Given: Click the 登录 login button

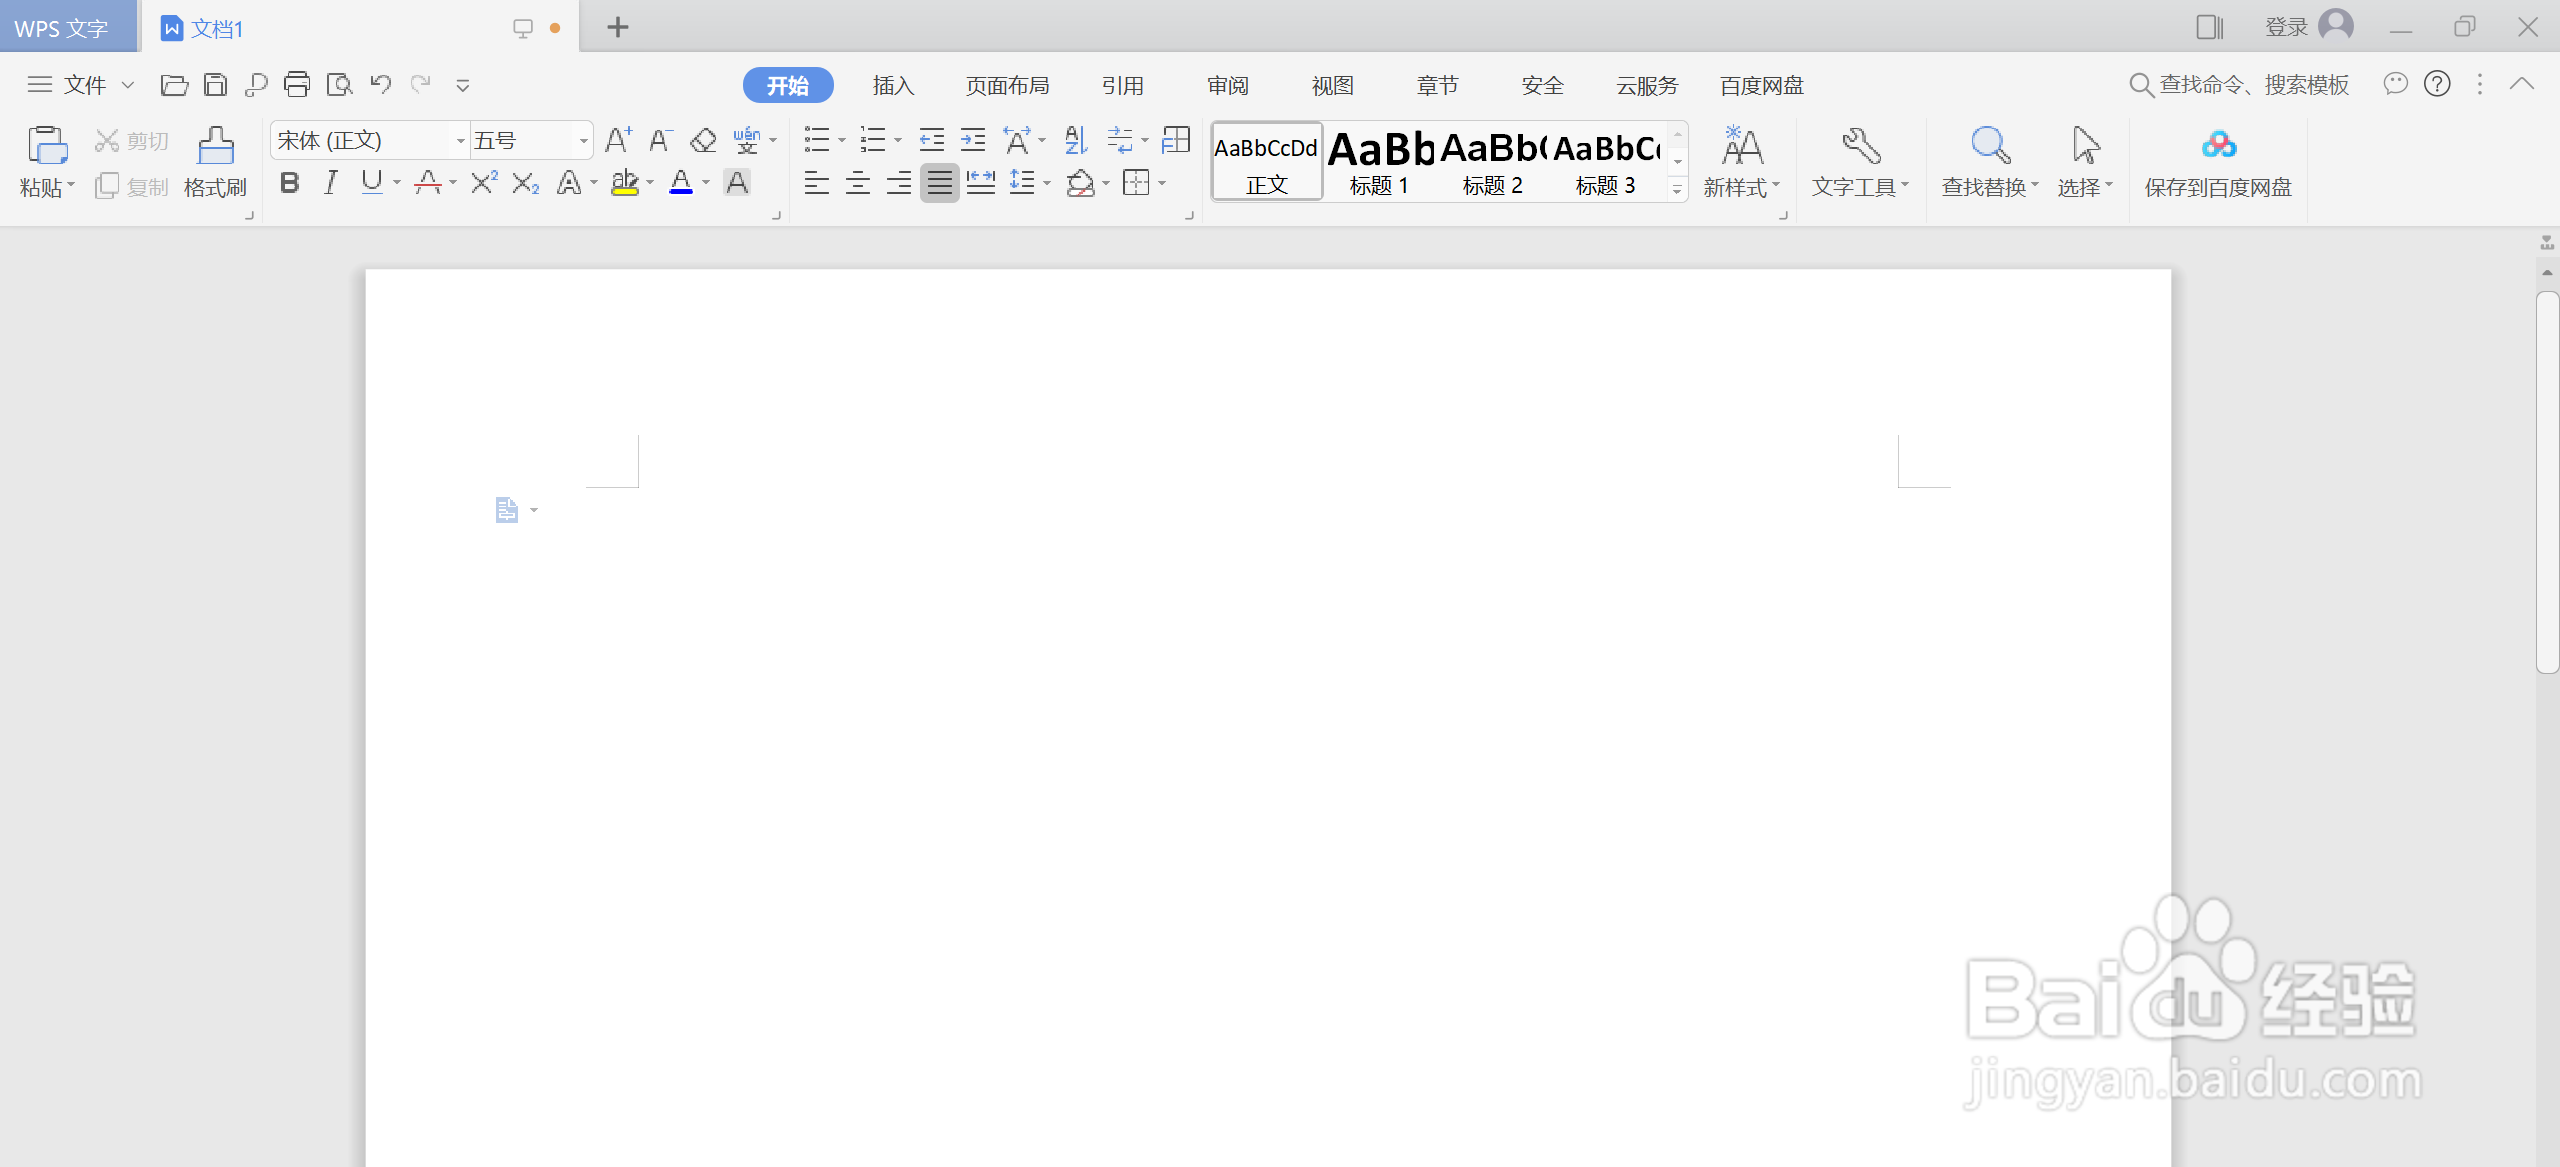Looking at the screenshot, I should pyautogui.click(x=2286, y=28).
